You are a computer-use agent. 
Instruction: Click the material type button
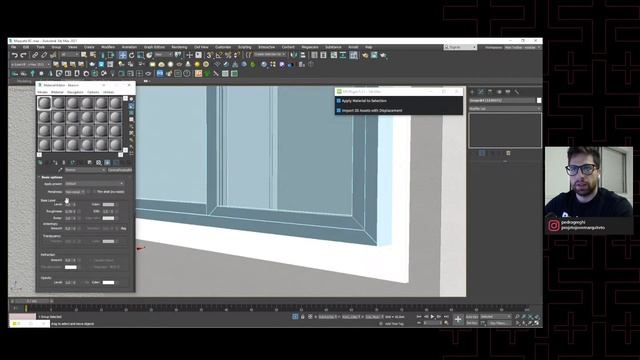(x=120, y=170)
